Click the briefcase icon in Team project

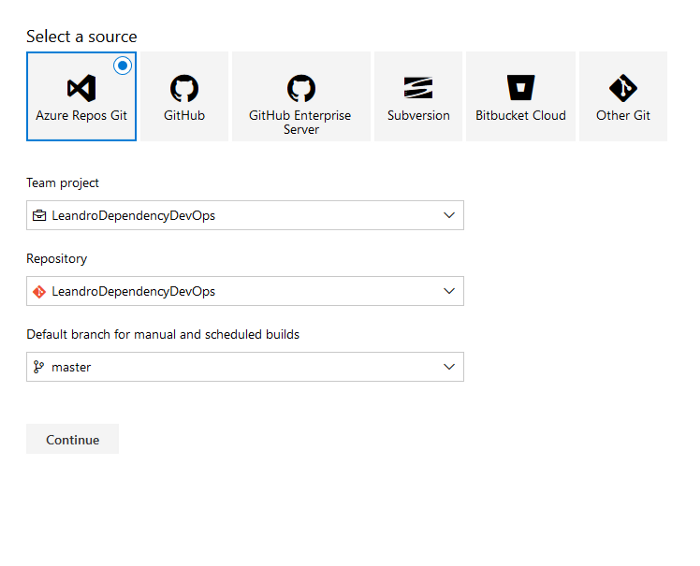39,216
